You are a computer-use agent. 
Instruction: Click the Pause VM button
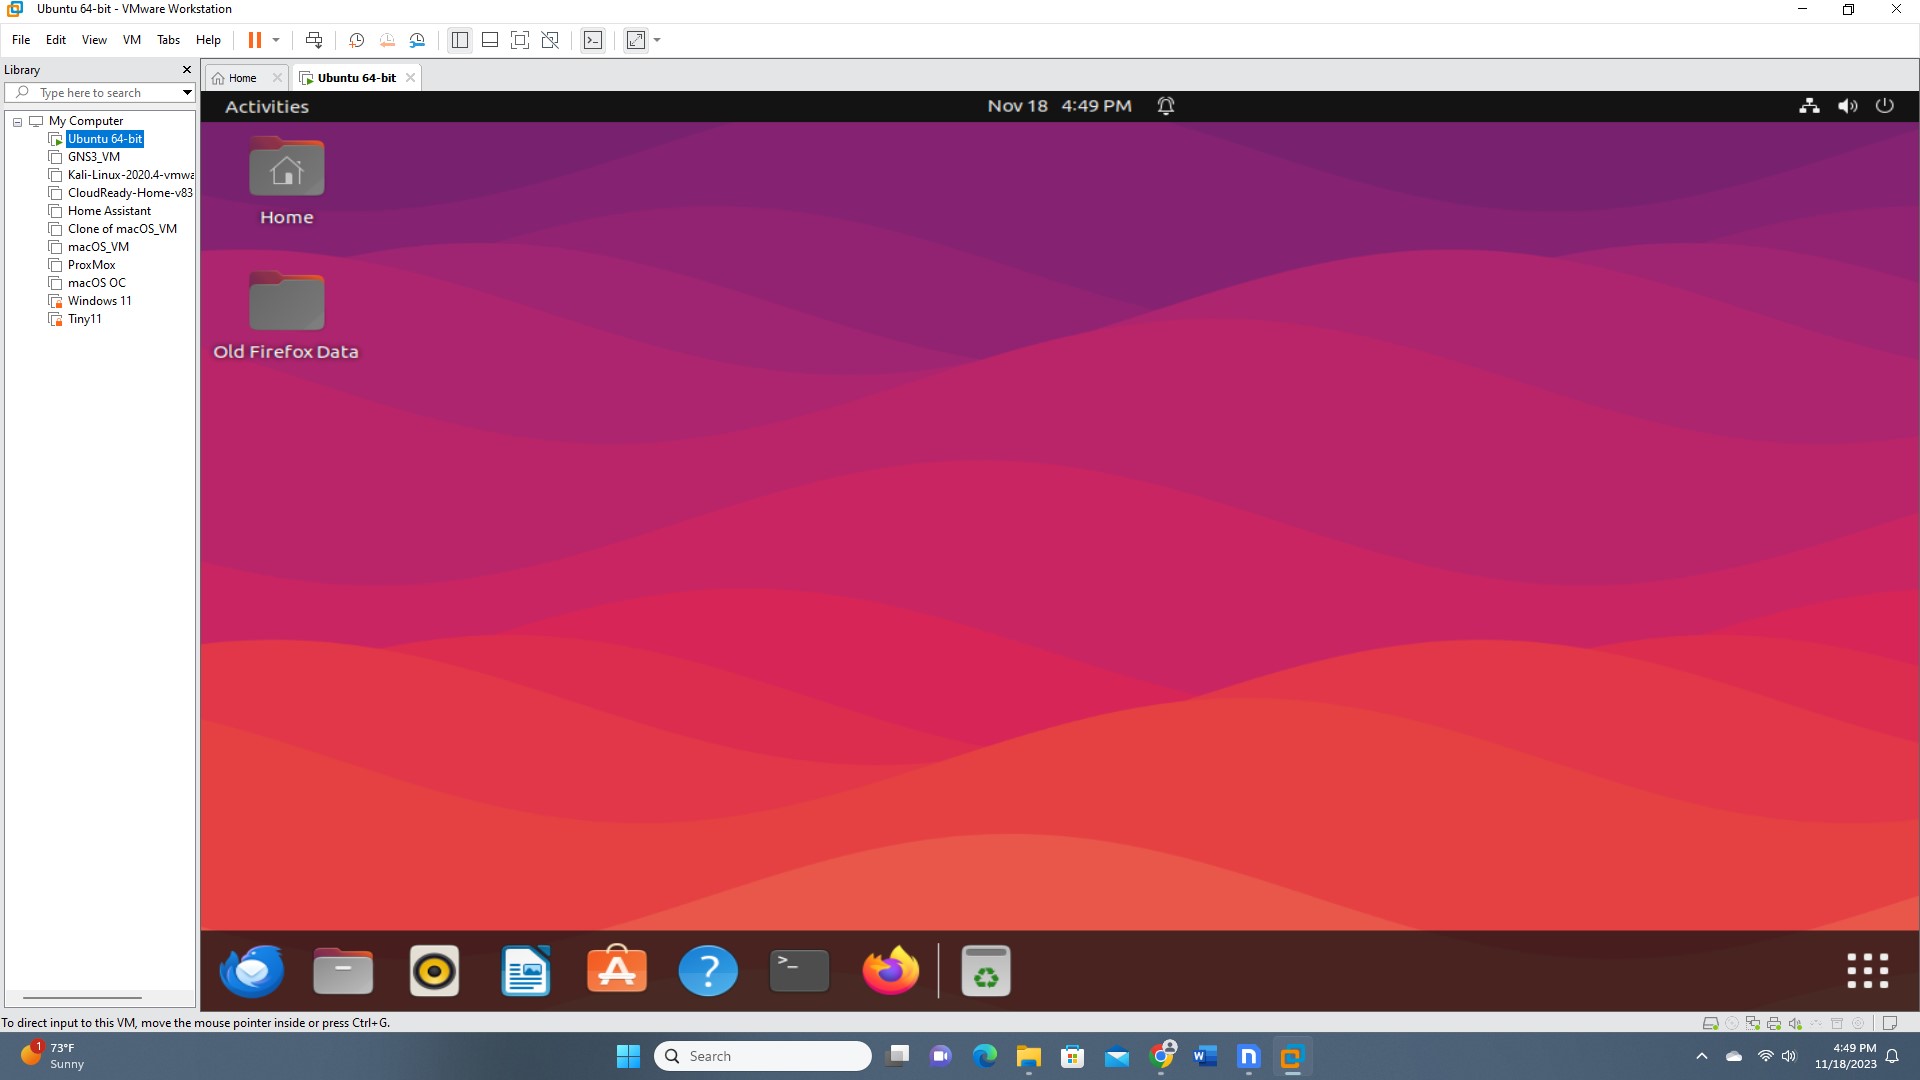pos(254,40)
